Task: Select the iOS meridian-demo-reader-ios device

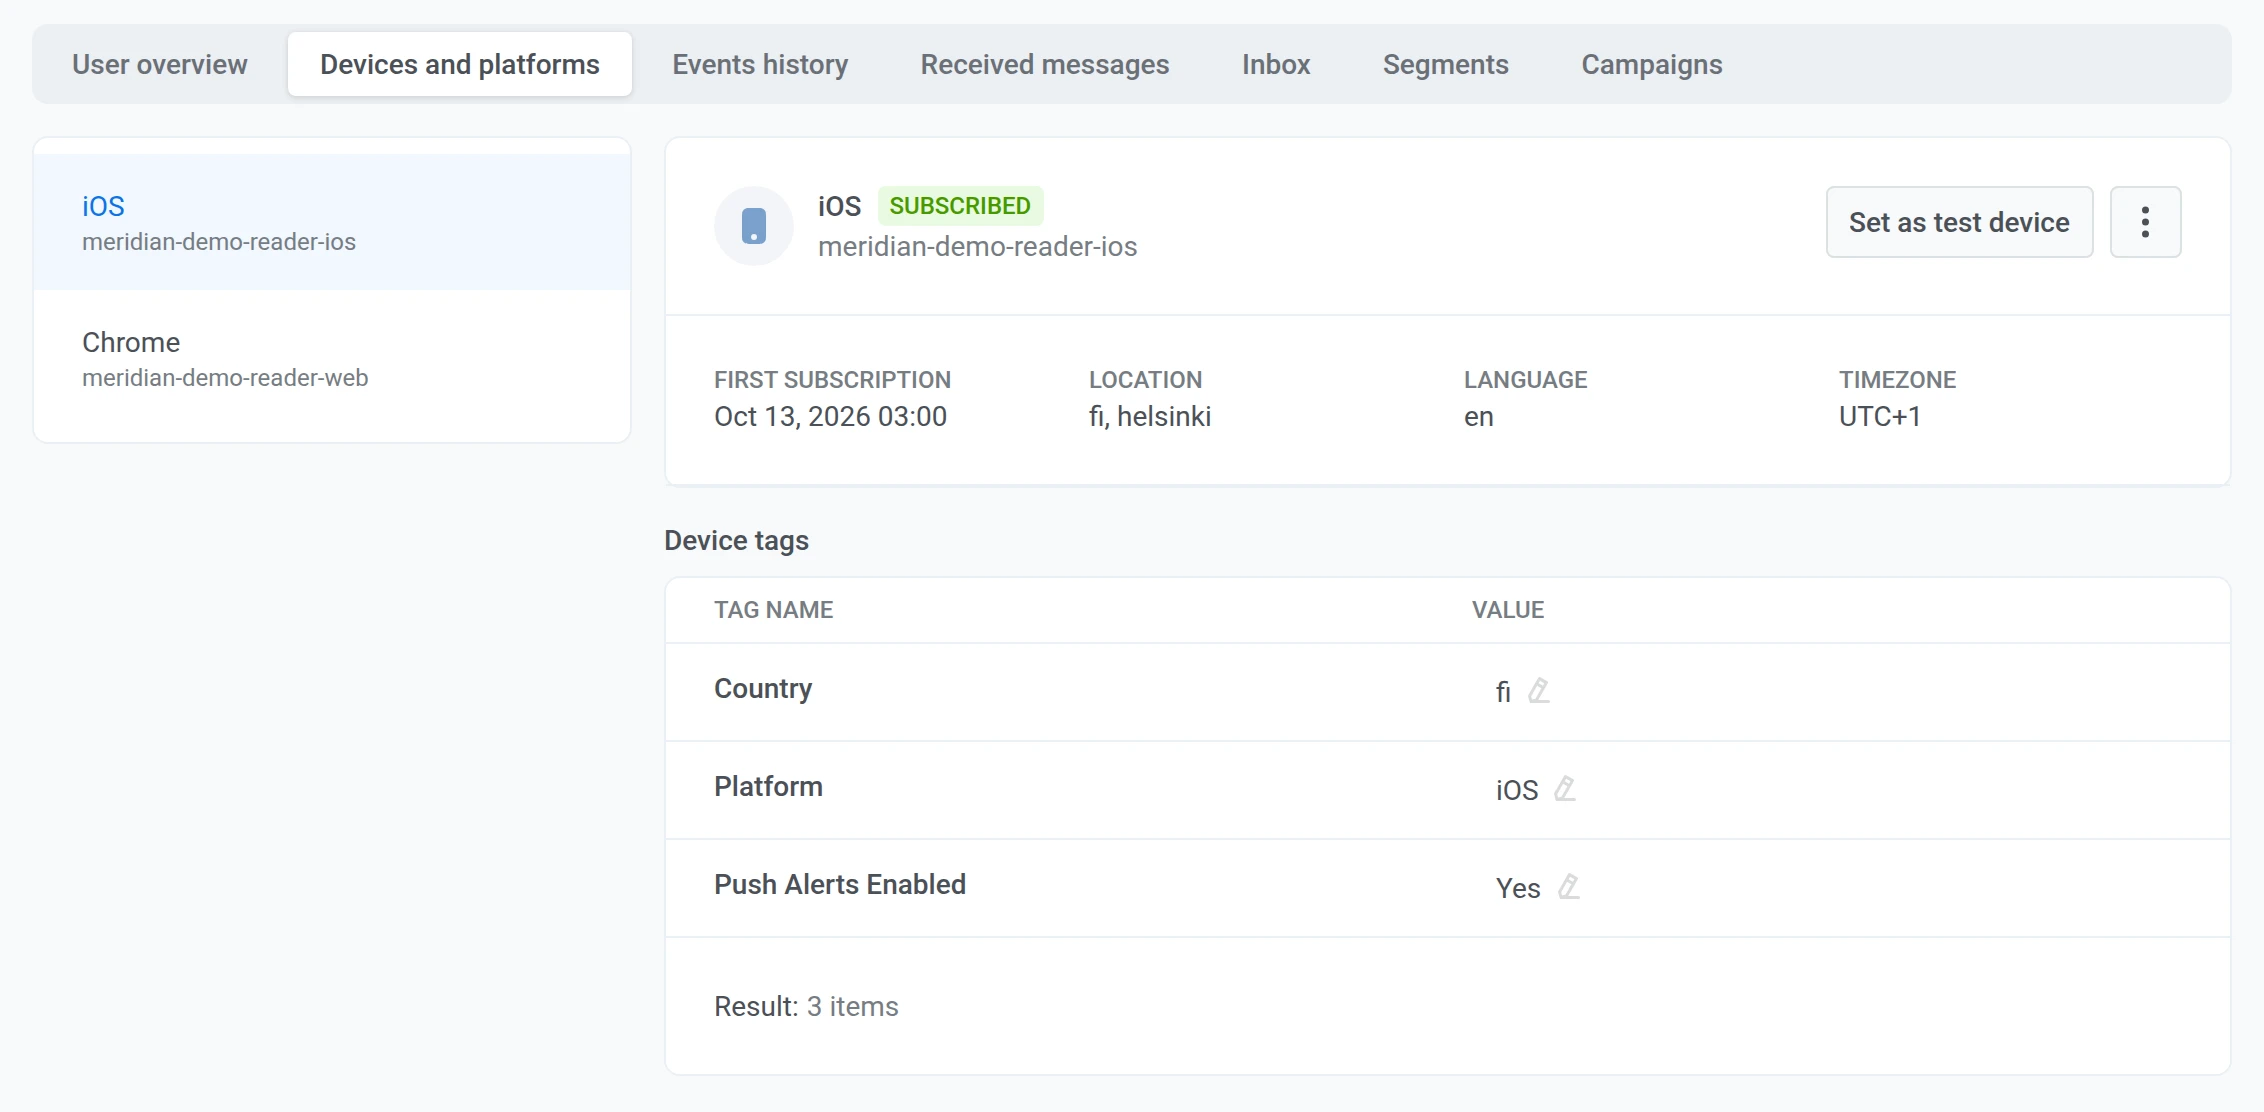Action: [x=332, y=222]
